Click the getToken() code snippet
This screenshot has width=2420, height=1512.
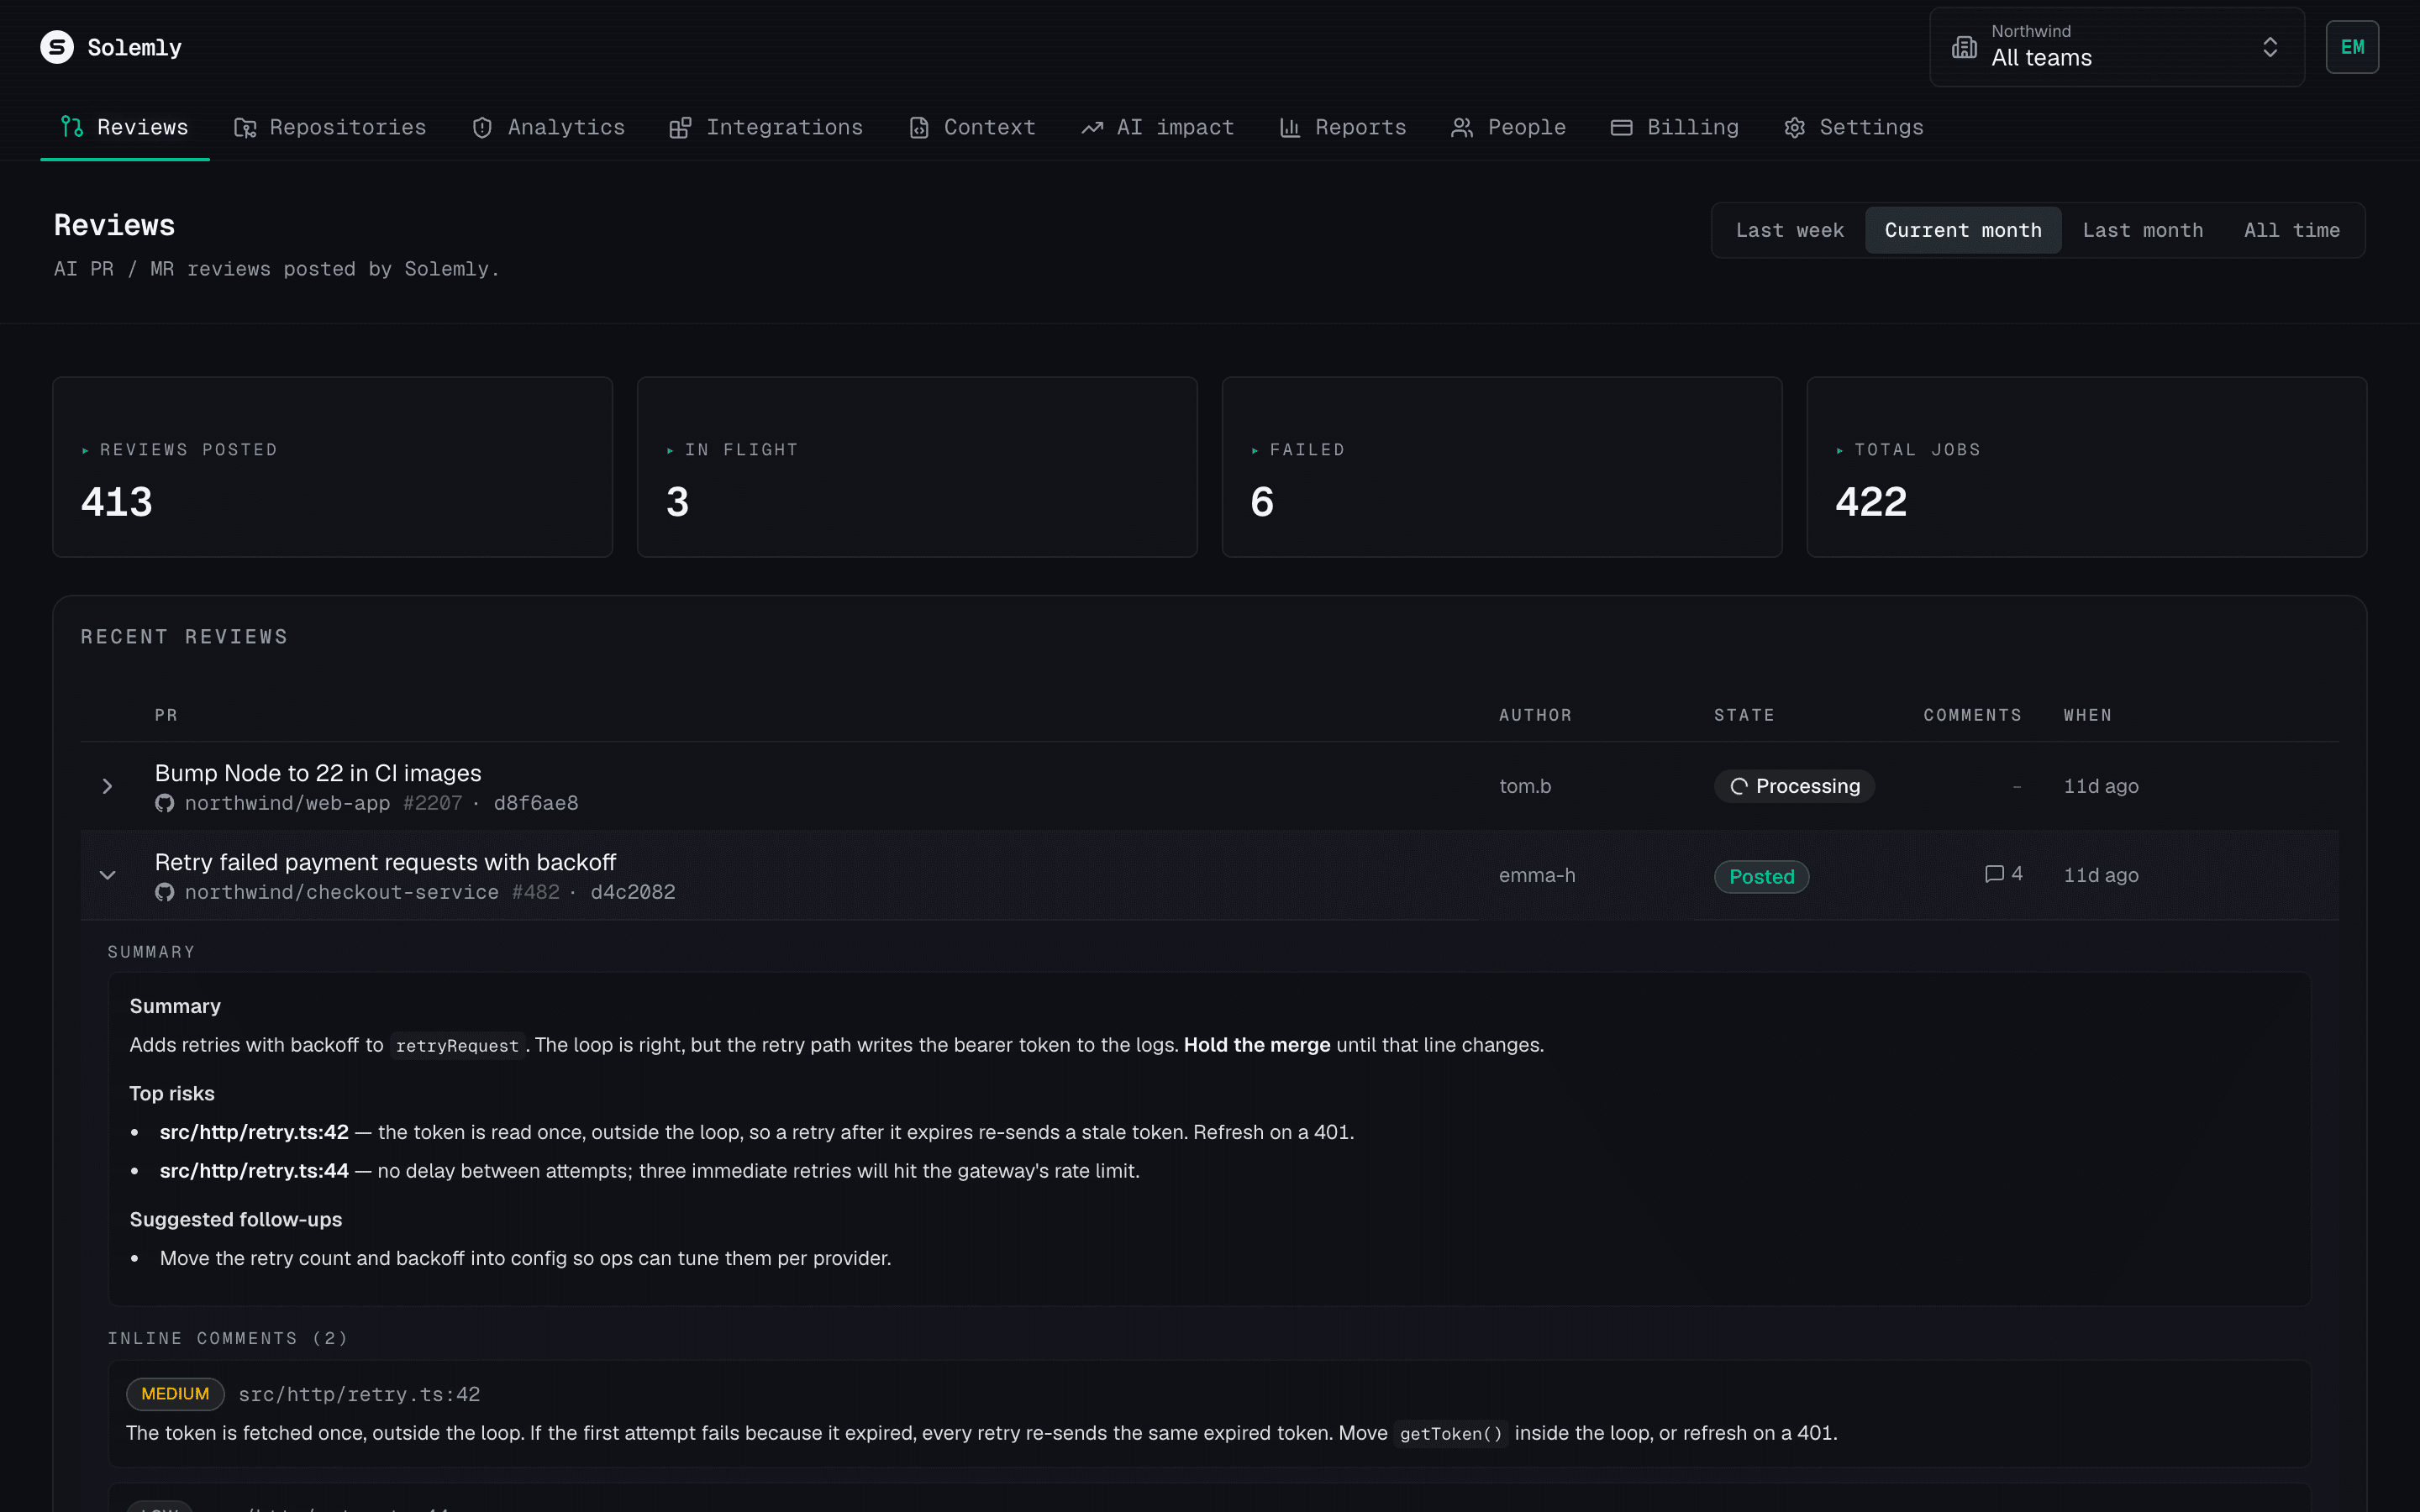pos(1451,1434)
